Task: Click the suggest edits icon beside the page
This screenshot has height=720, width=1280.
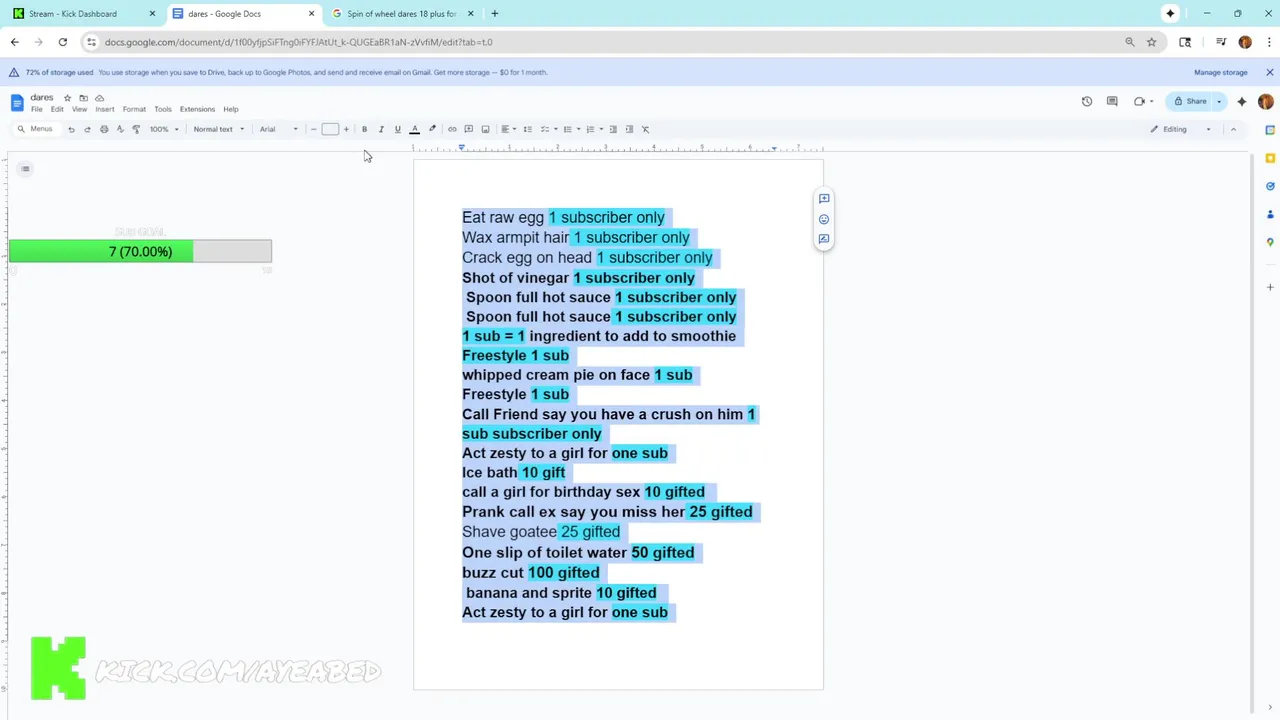Action: (824, 239)
